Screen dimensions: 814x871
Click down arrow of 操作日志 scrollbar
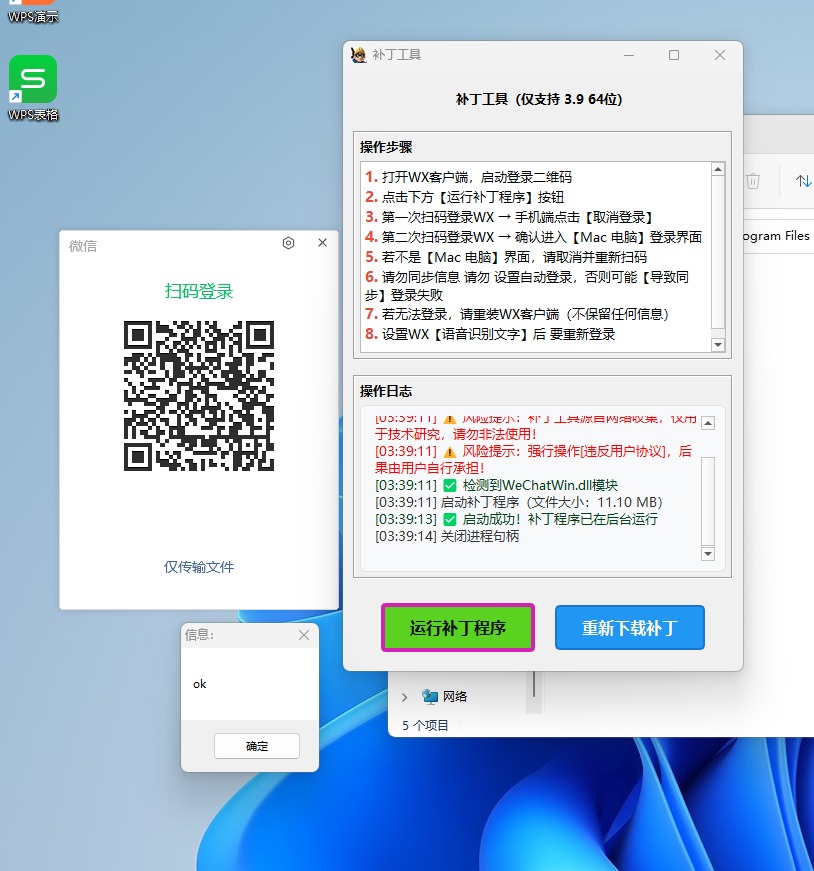708,554
